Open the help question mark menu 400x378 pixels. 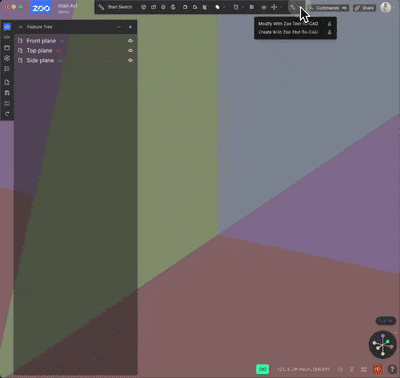[x=392, y=369]
